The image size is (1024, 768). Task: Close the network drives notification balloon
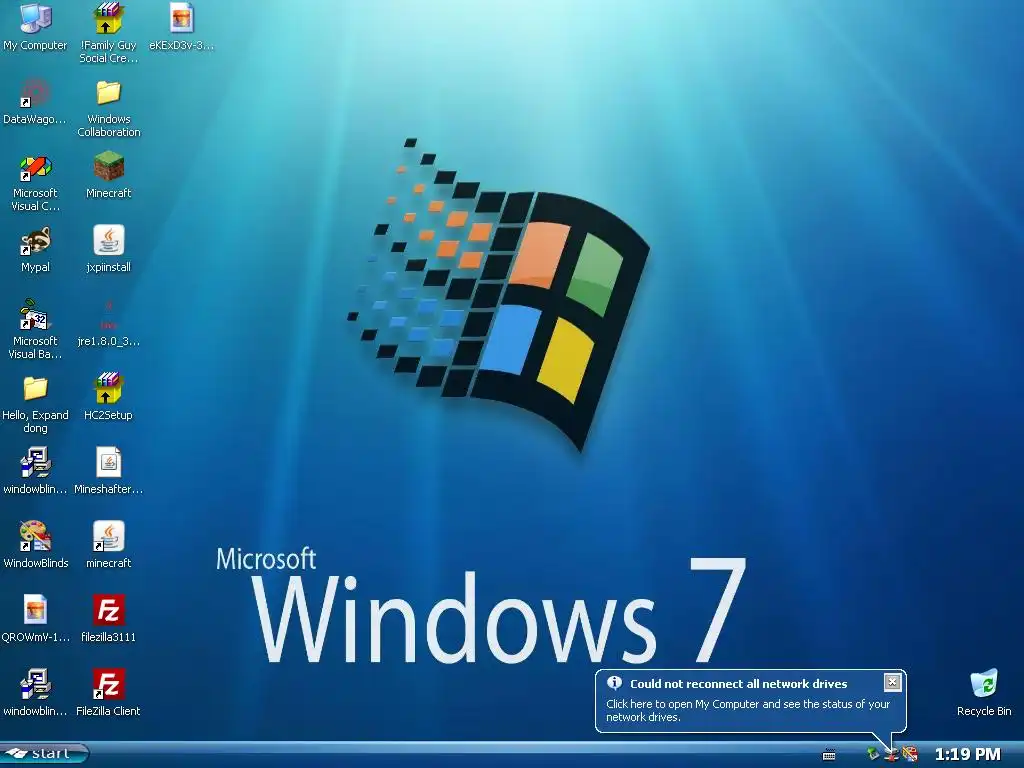click(x=892, y=682)
